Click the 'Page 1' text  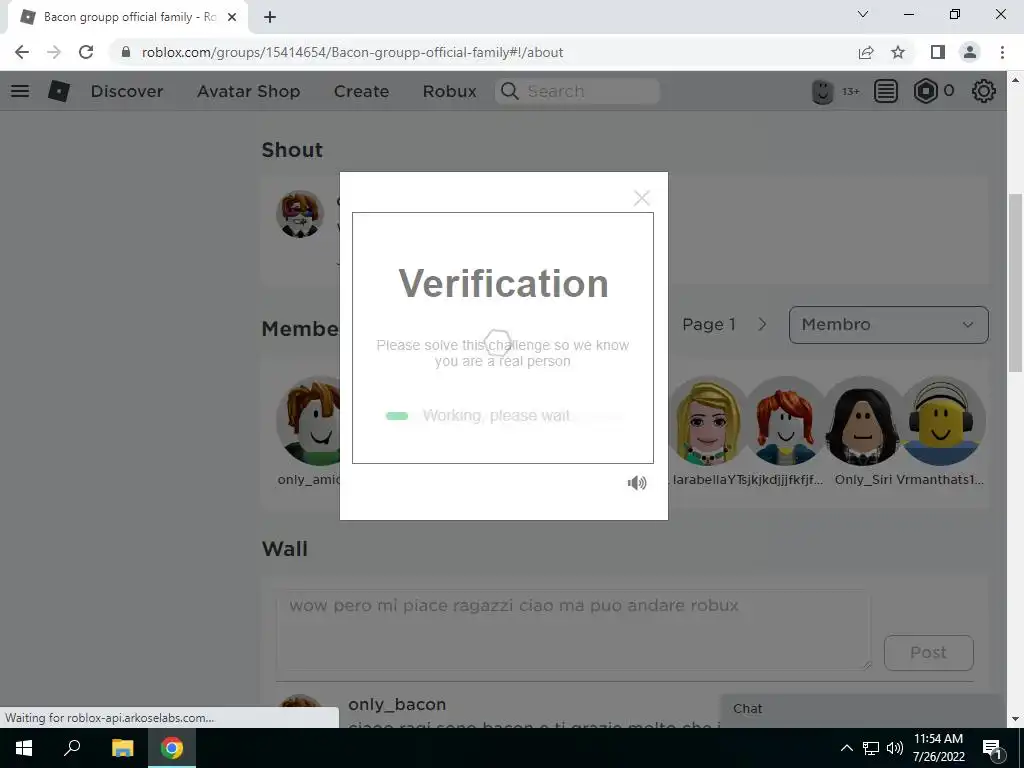(x=709, y=325)
